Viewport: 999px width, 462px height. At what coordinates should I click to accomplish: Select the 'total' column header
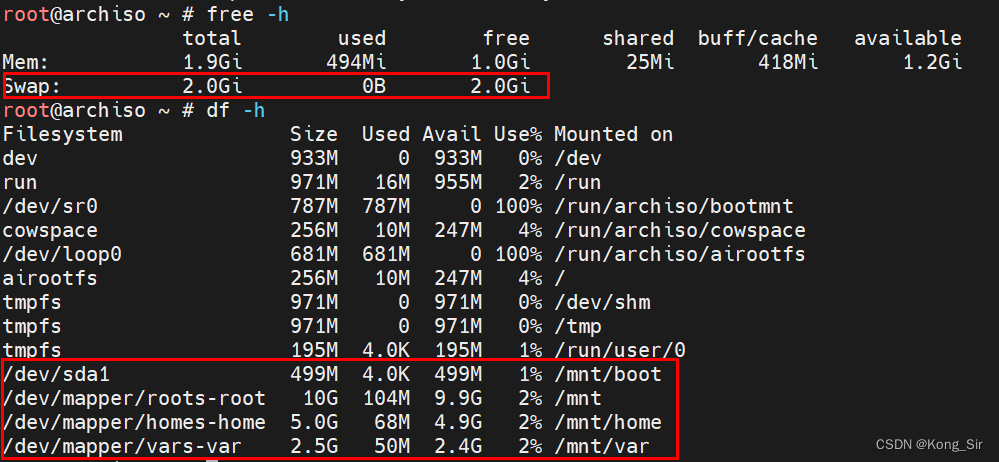(x=212, y=38)
